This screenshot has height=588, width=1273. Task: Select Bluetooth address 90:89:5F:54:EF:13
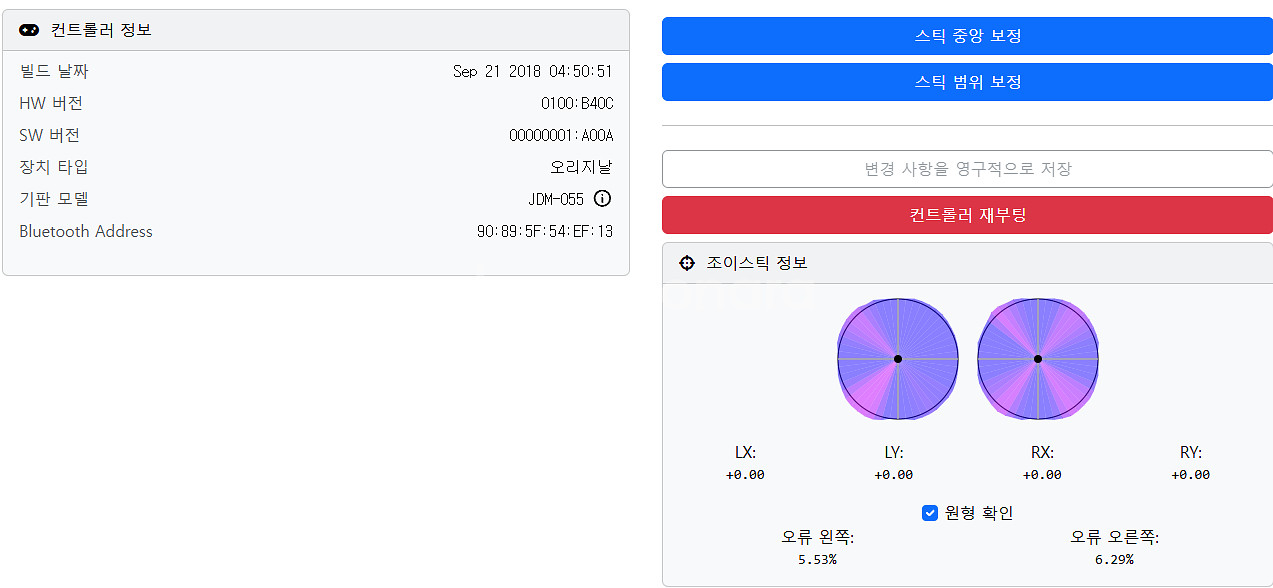(x=545, y=232)
